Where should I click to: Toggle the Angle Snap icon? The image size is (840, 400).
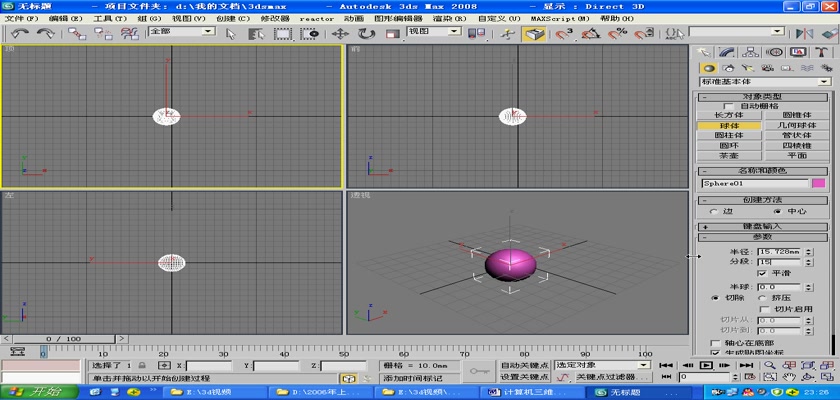(591, 34)
